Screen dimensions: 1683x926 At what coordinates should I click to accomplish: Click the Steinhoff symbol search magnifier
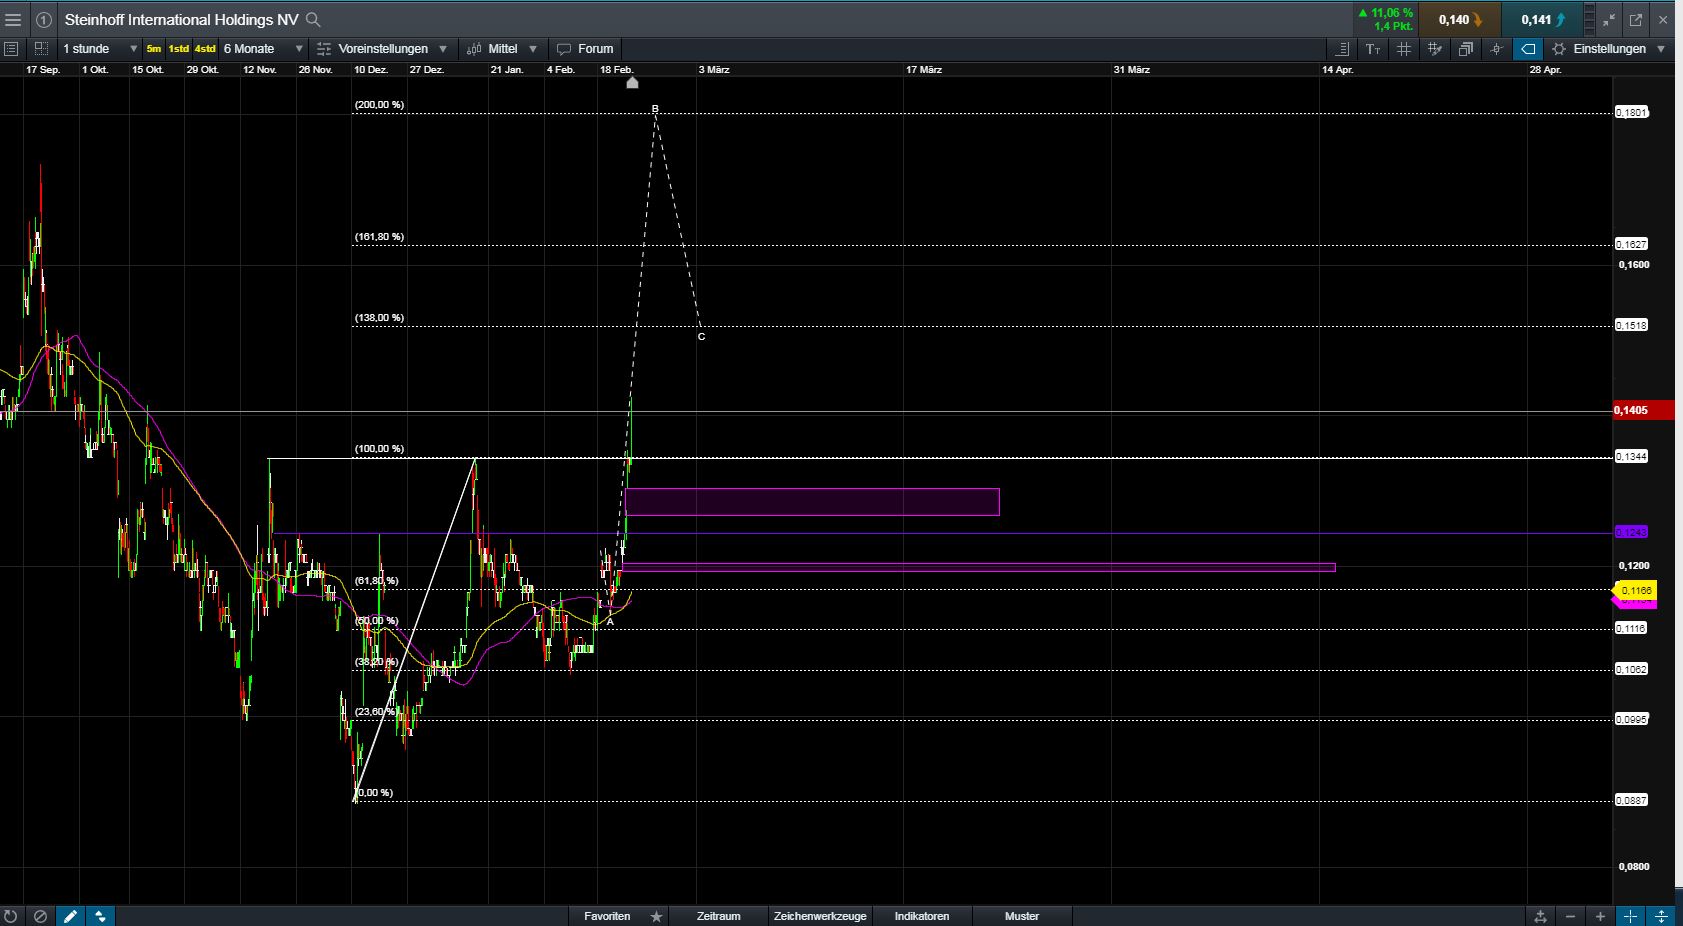(312, 19)
